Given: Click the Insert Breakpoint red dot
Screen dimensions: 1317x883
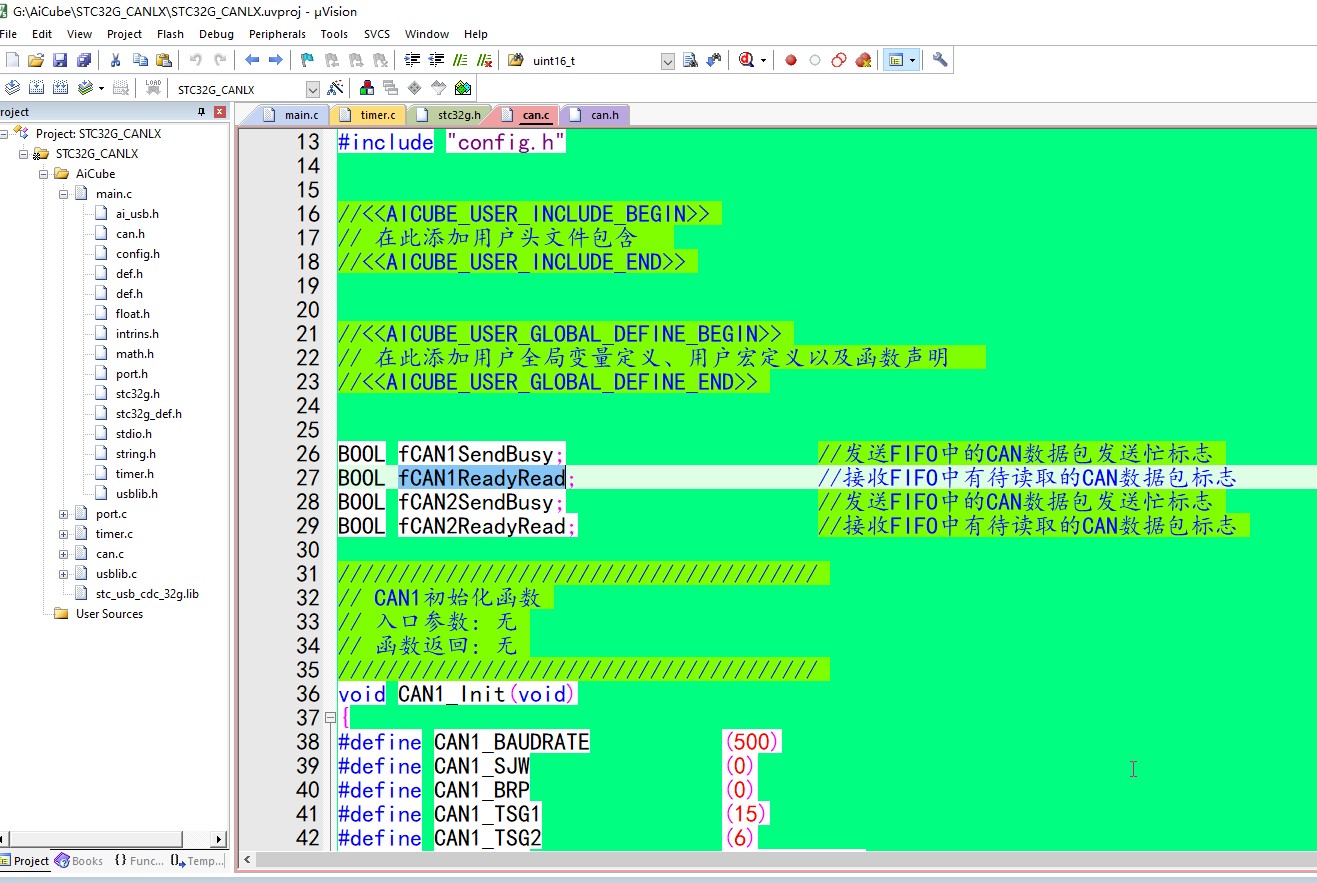Looking at the screenshot, I should [x=791, y=60].
